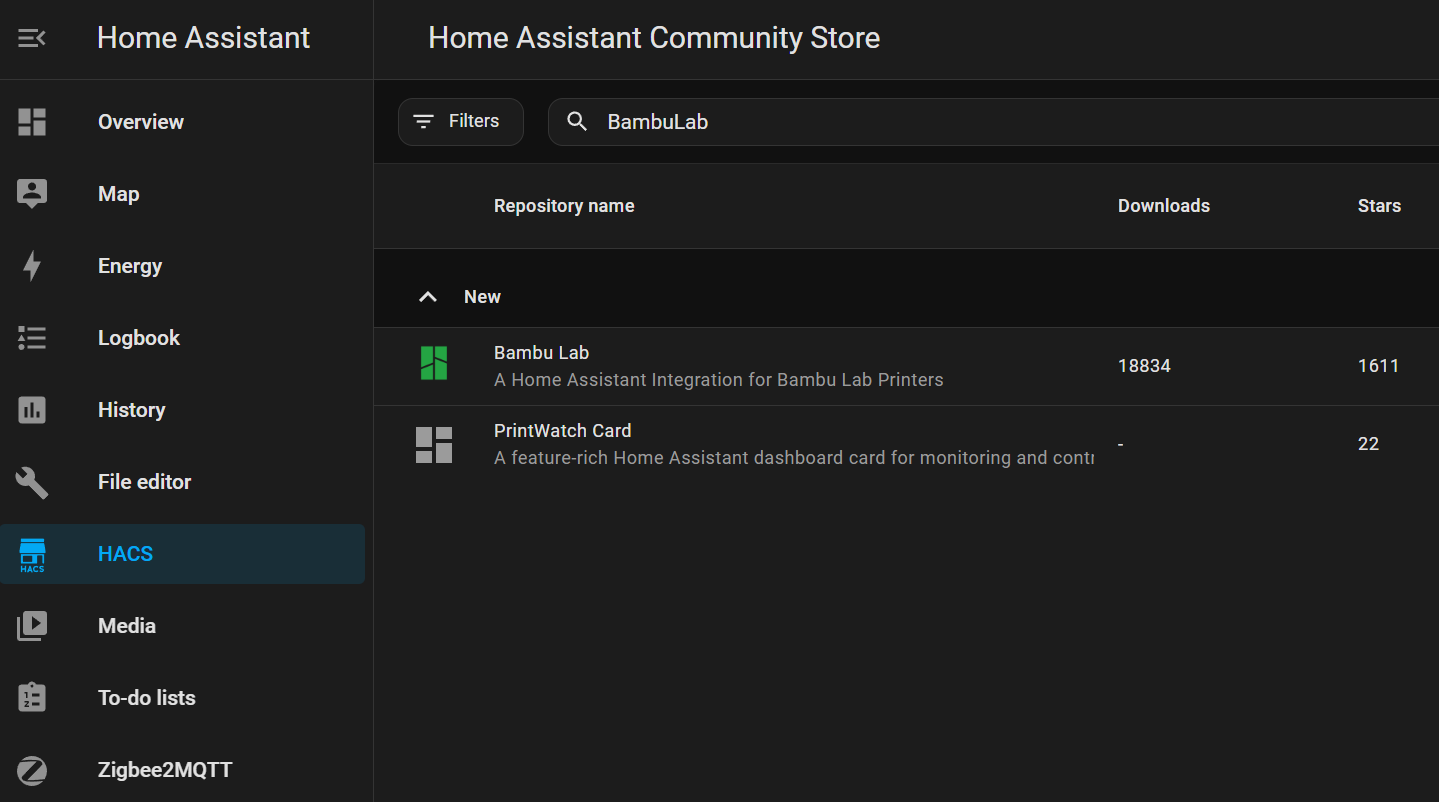The image size is (1439, 802).
Task: Open the Media browser
Action: point(183,626)
